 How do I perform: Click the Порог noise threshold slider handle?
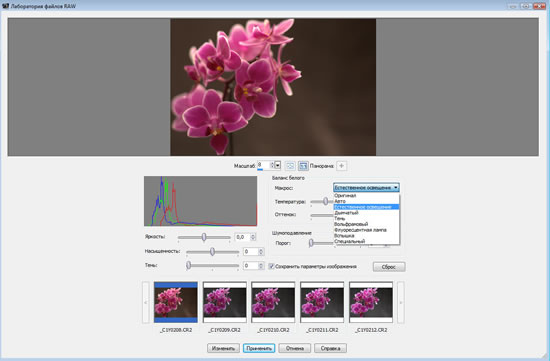311,243
